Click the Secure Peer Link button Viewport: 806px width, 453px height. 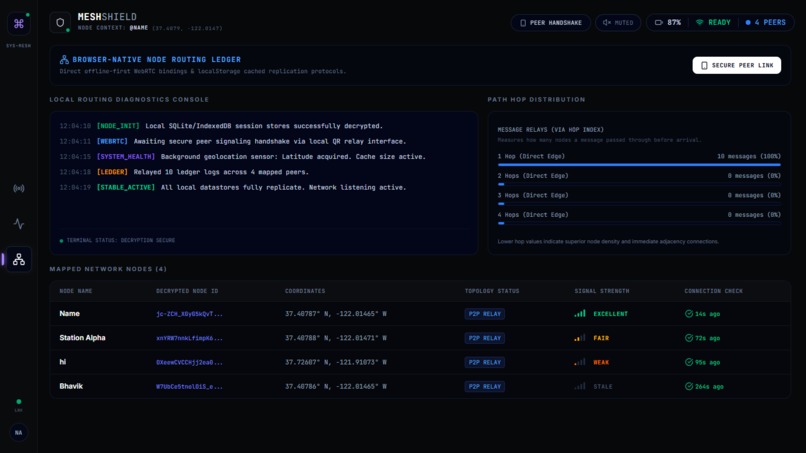pos(737,65)
